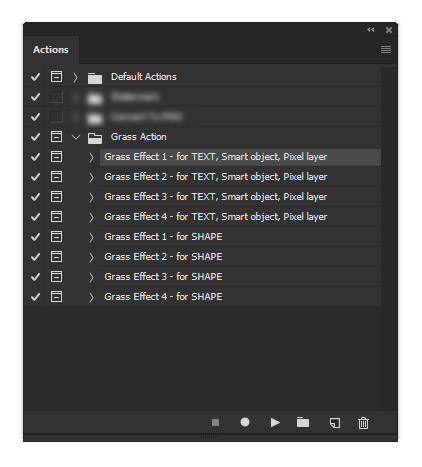Play the selected action
The height and width of the screenshot is (467, 422).
tap(275, 422)
